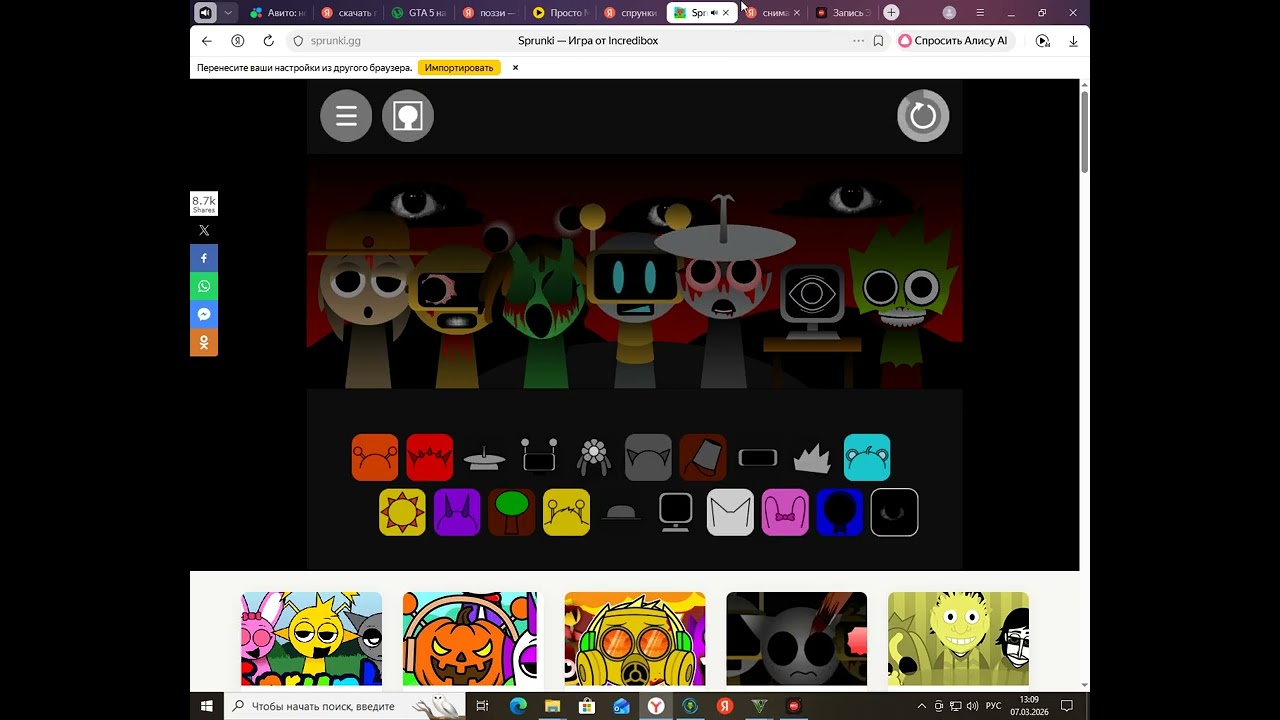The image size is (1280, 720).
Task: Open a new browser tab
Action: tap(891, 13)
